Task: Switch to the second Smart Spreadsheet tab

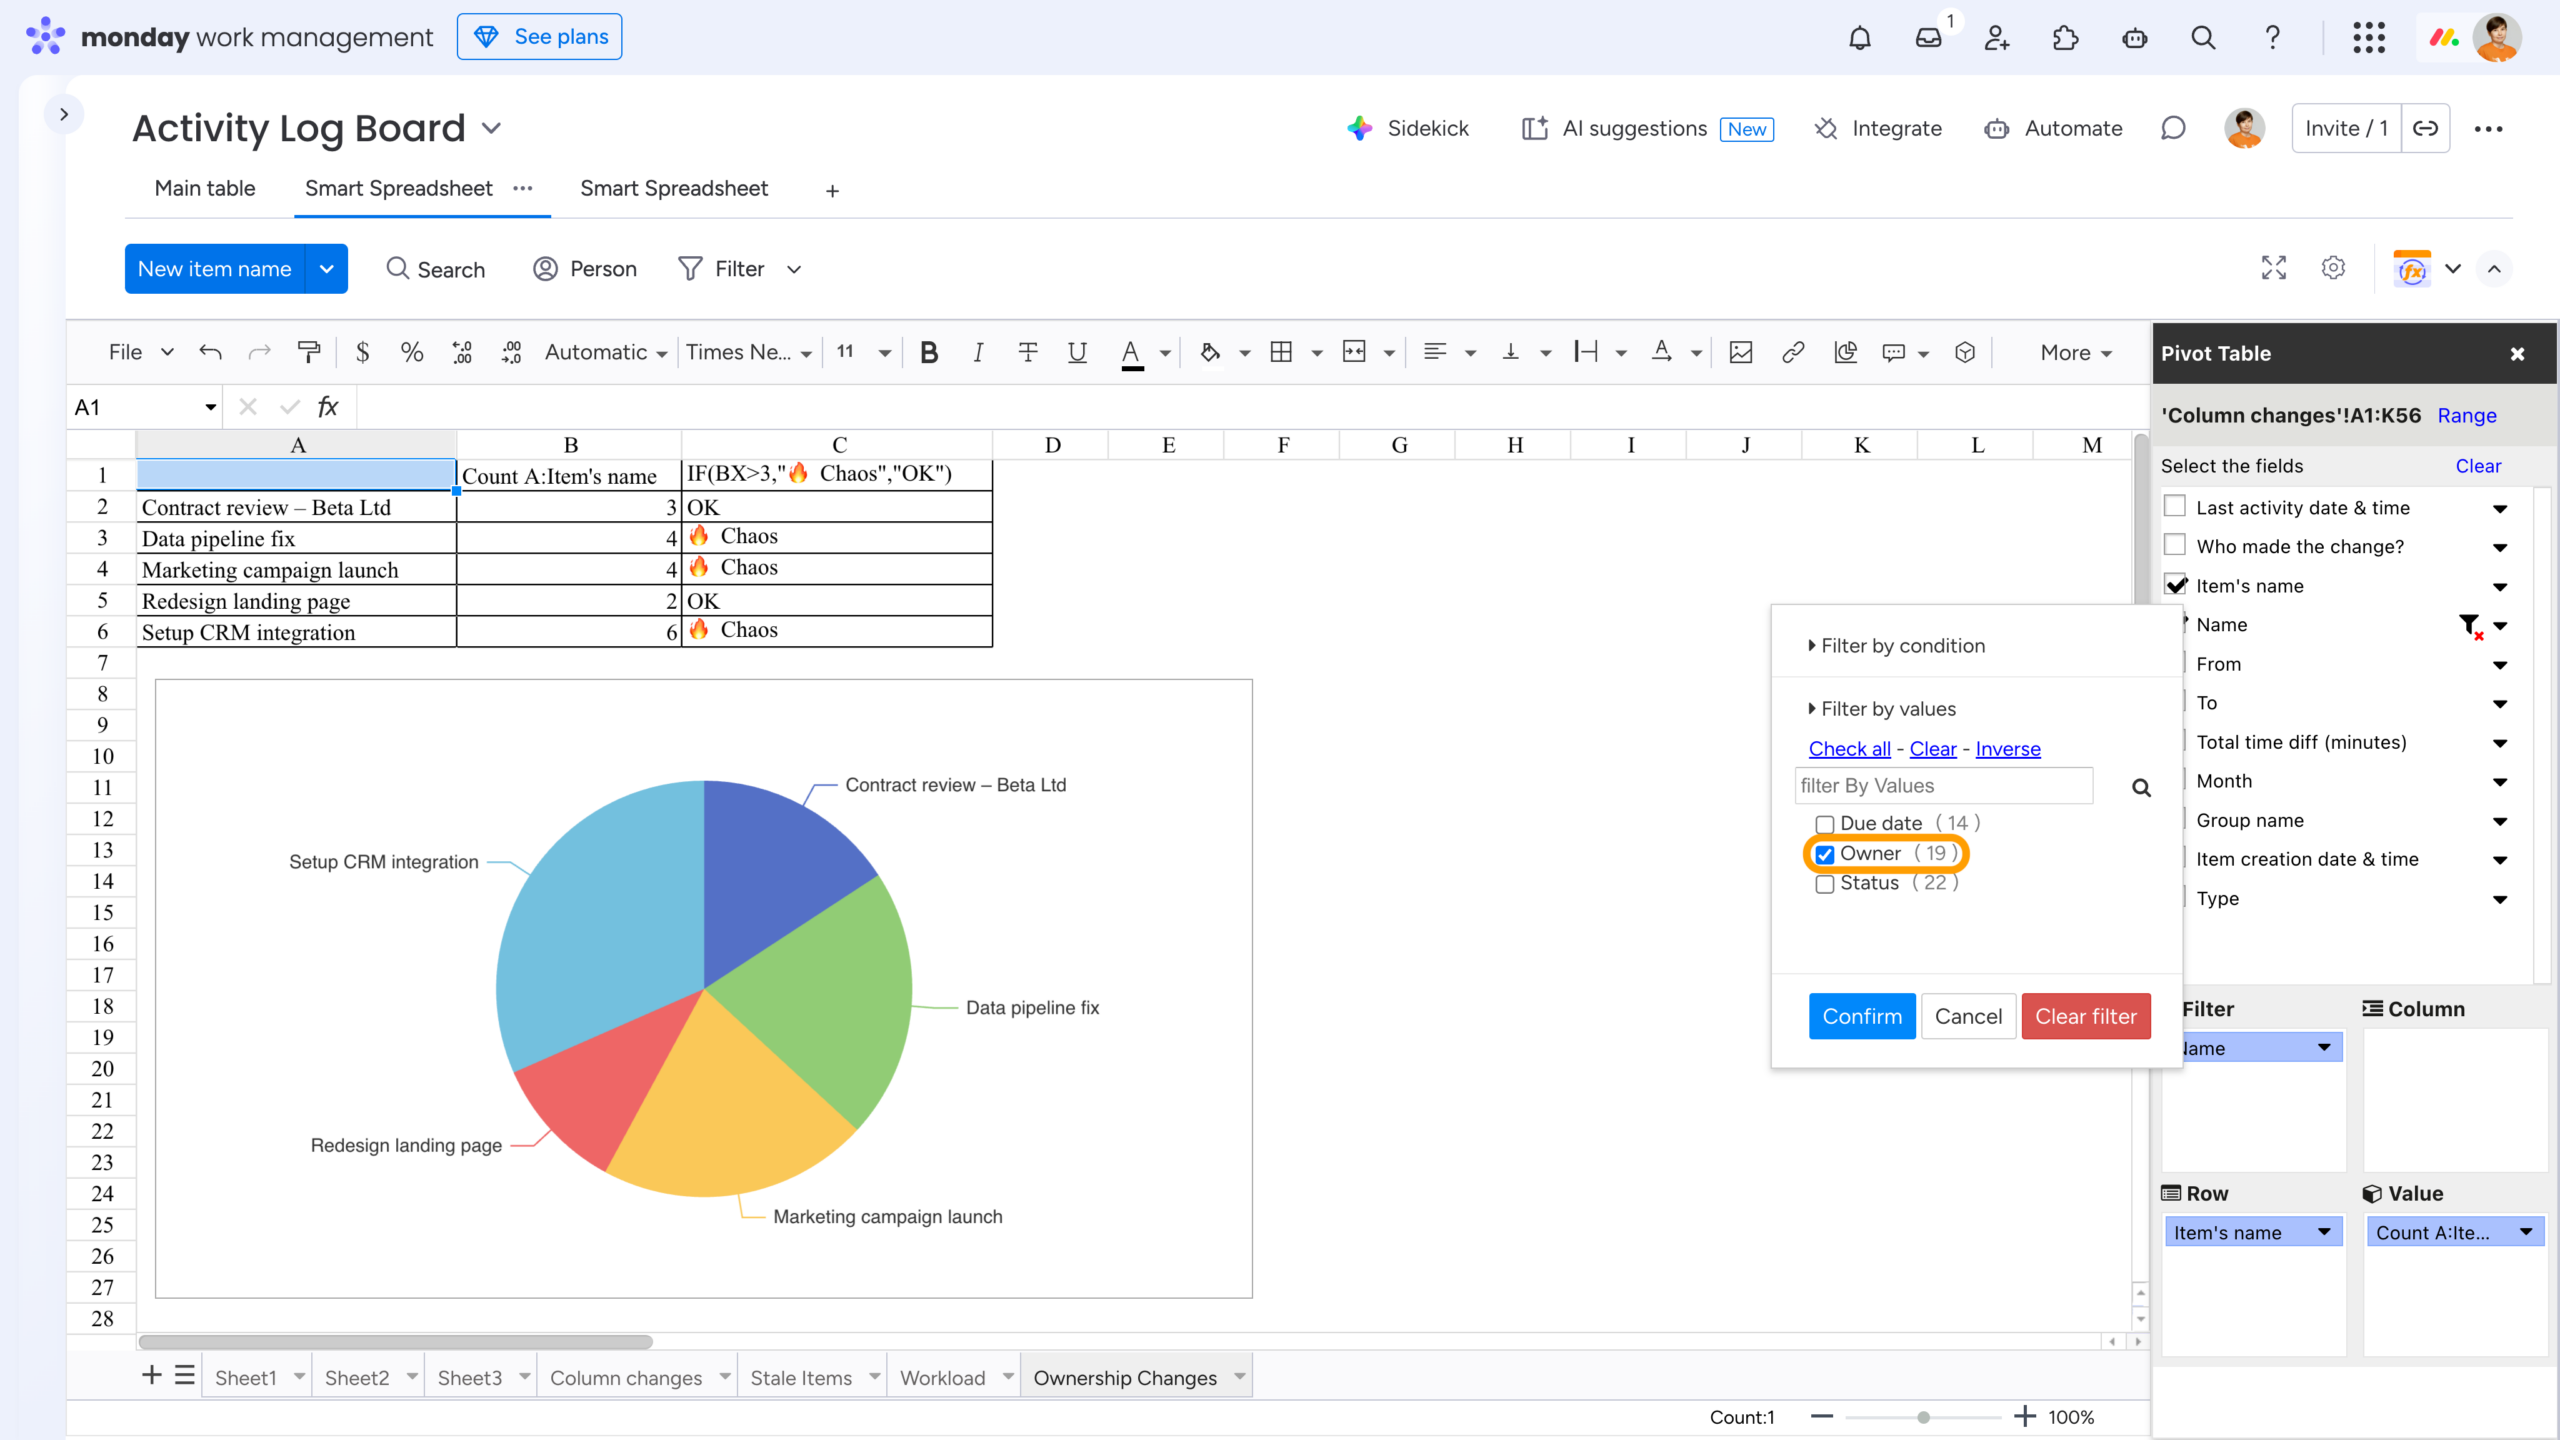Action: point(674,188)
